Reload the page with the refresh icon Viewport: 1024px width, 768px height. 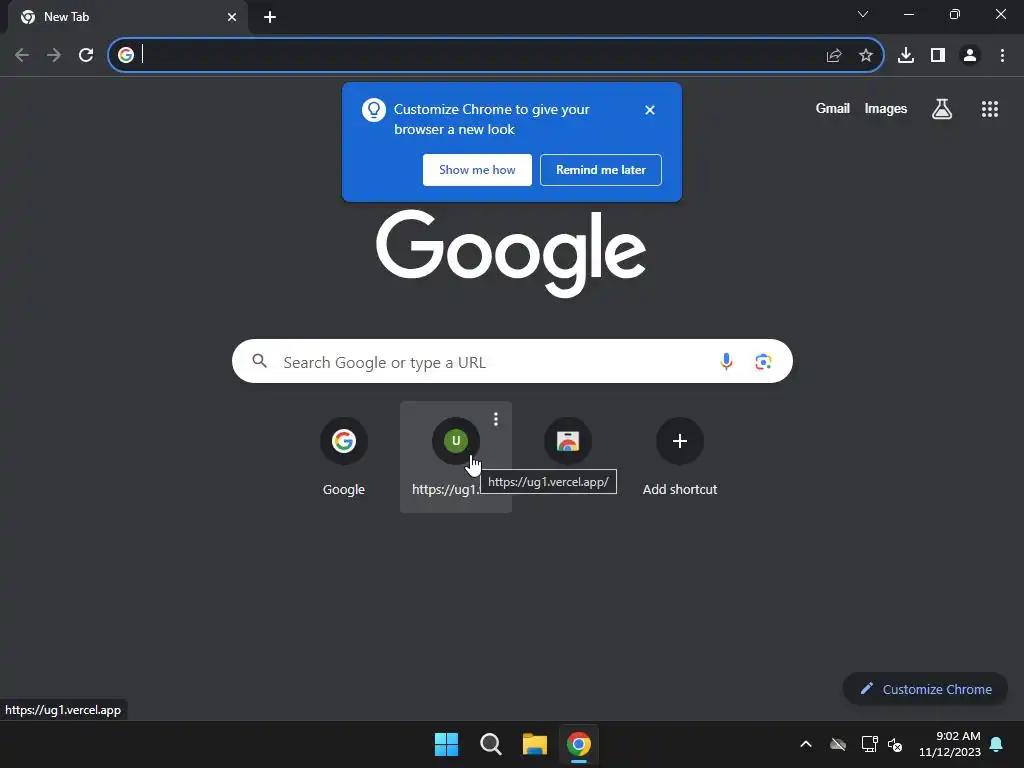(x=86, y=55)
